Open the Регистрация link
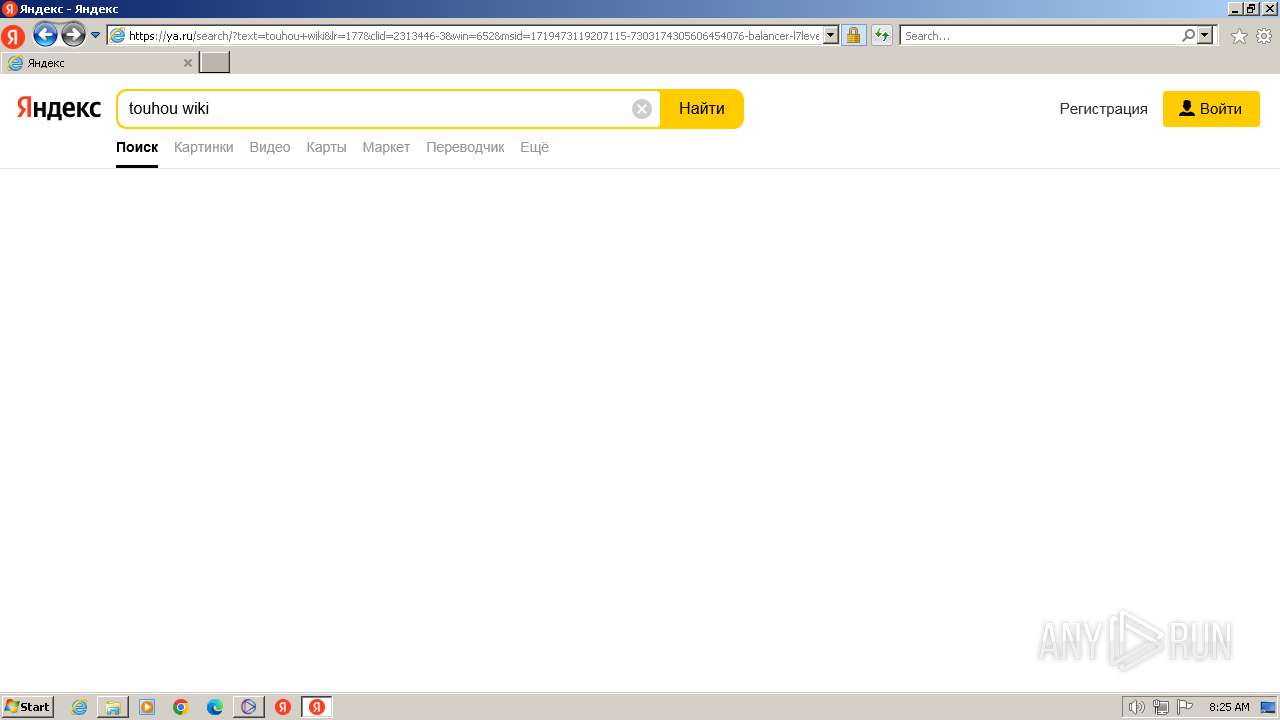The image size is (1280, 720). [x=1104, y=109]
